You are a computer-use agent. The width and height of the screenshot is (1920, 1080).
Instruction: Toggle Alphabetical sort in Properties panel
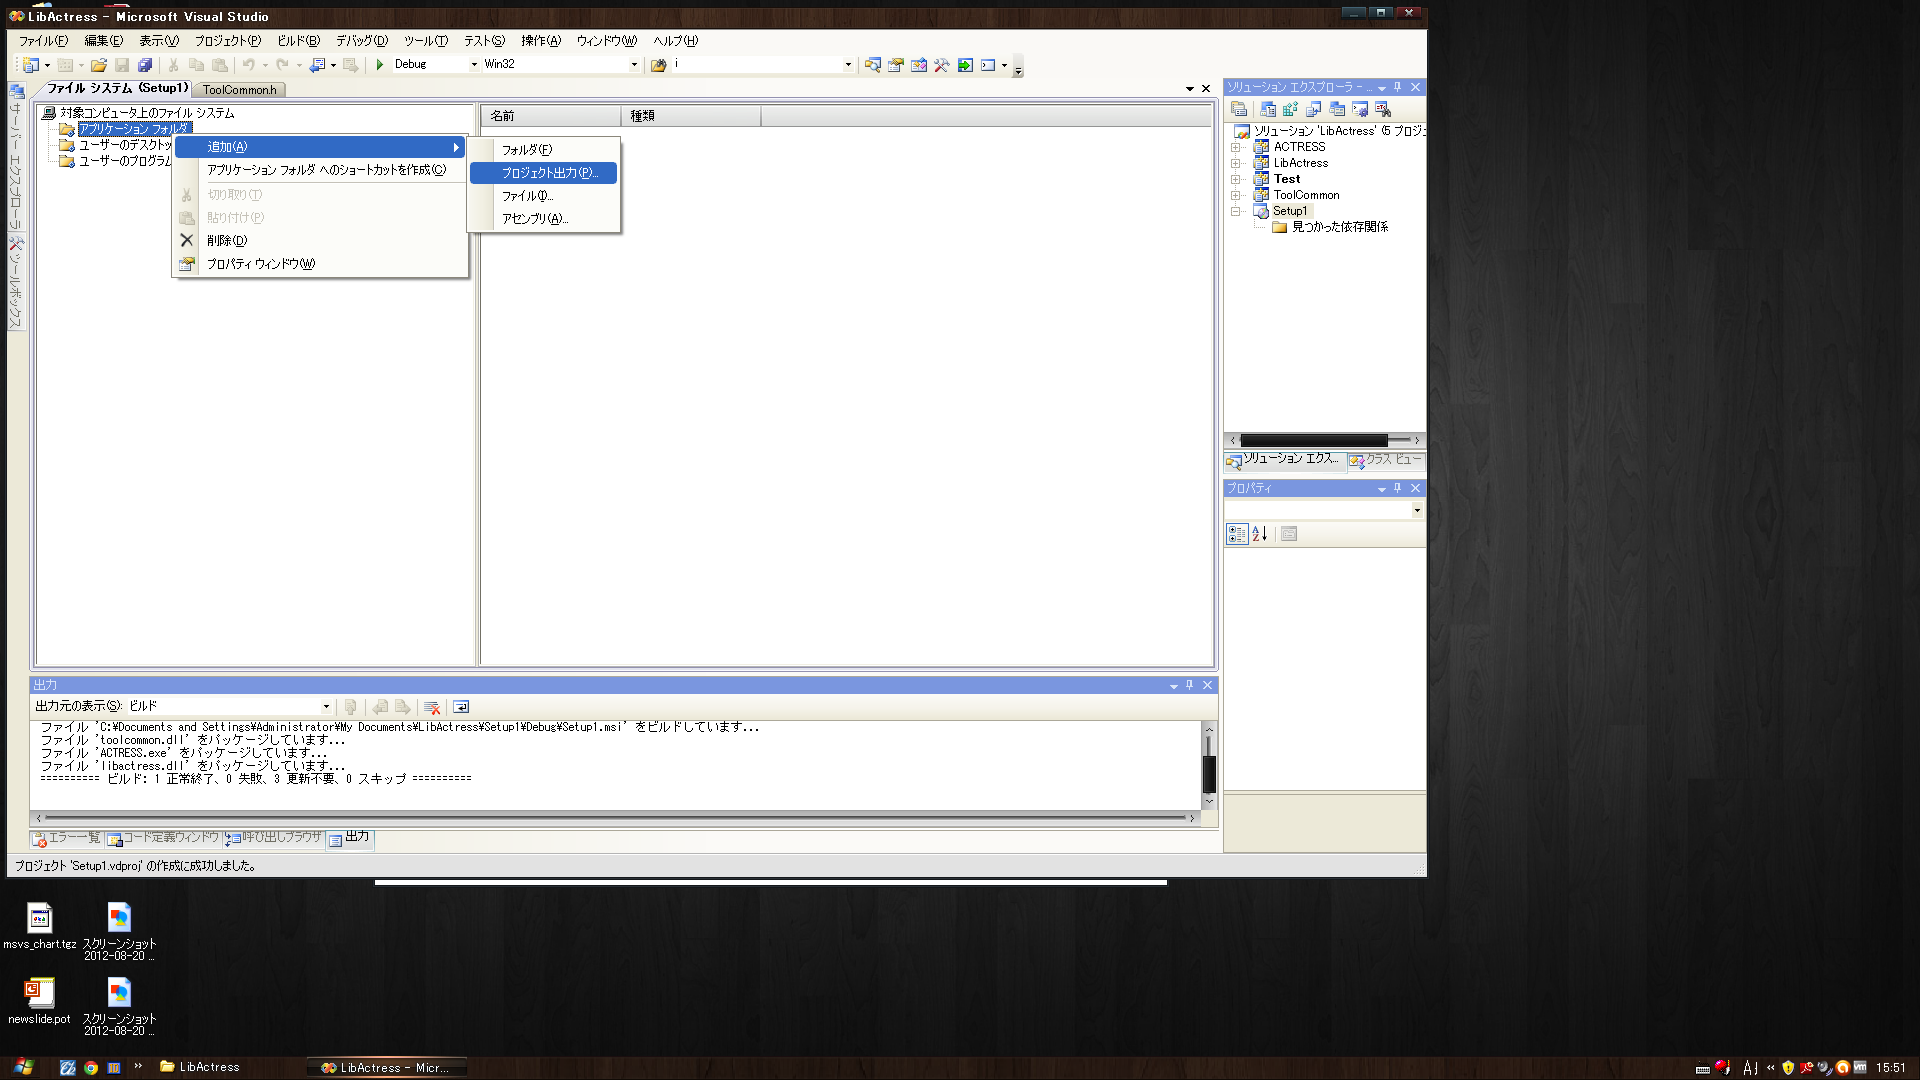tap(1260, 534)
